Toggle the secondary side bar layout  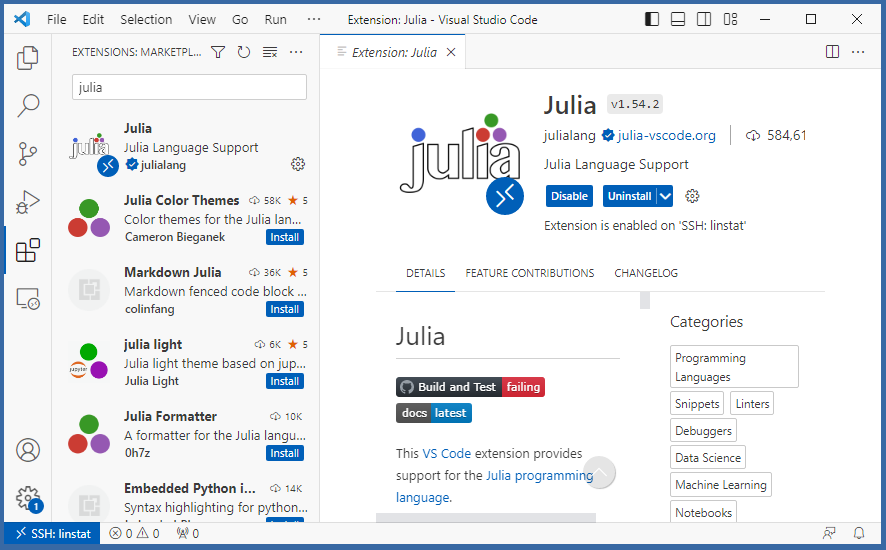[x=704, y=19]
